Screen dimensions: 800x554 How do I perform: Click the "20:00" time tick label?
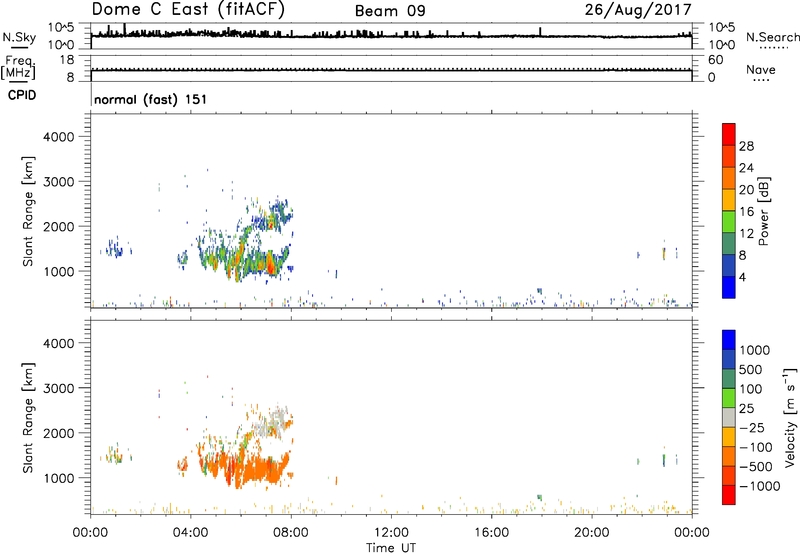point(591,533)
